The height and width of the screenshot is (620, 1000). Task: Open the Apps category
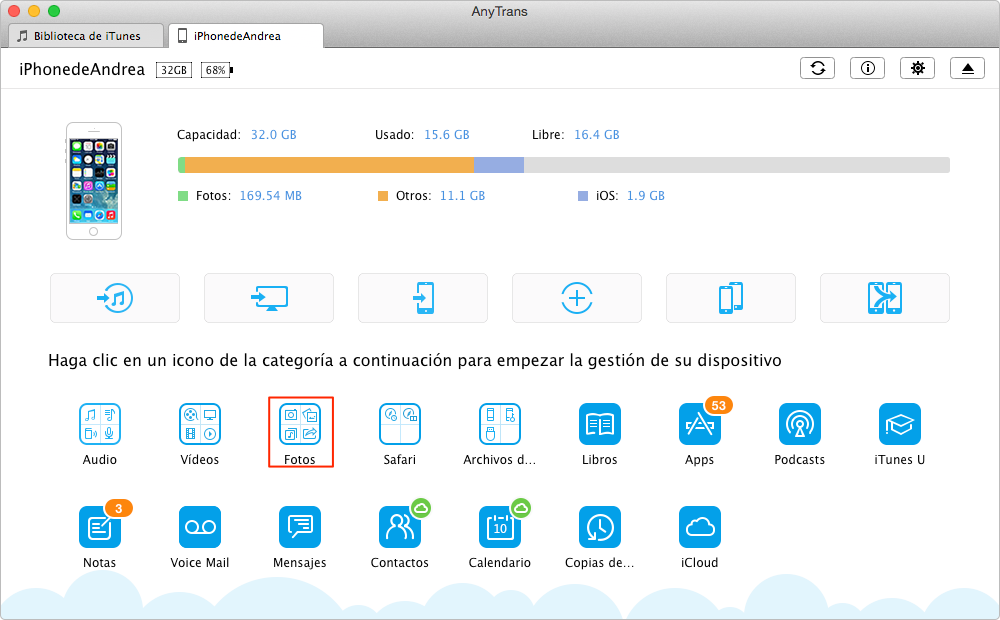(700, 424)
